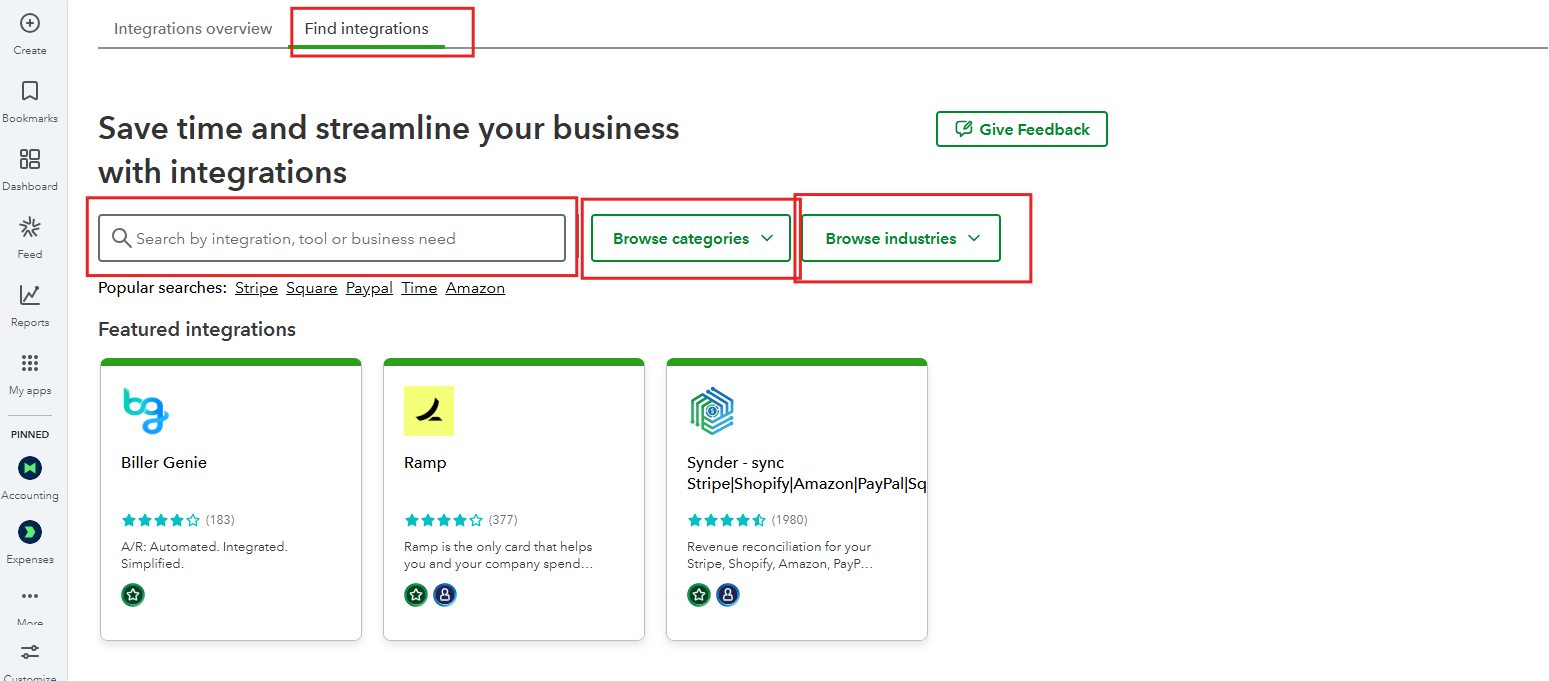Click the Amazon popular search link
This screenshot has width=1549, height=681.
(475, 288)
